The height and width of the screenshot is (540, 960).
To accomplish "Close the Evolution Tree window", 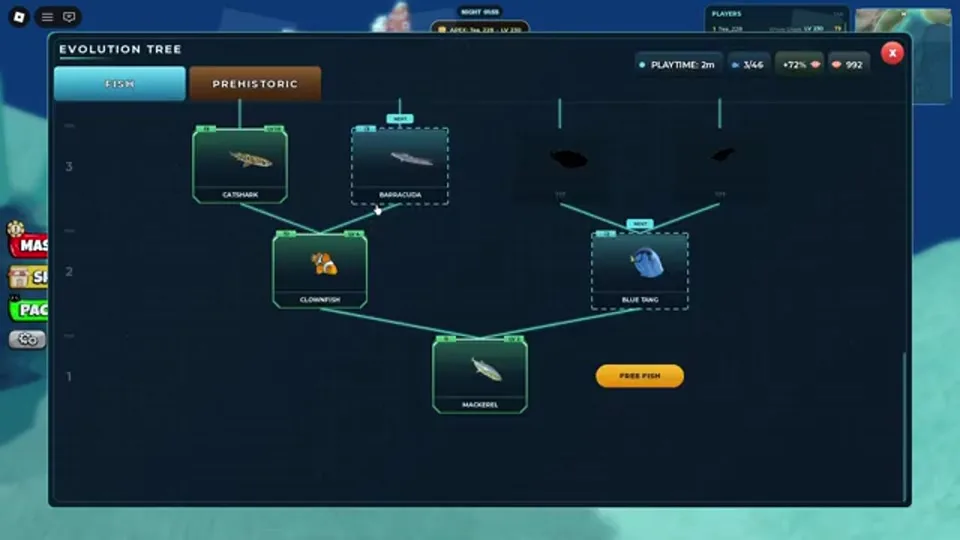I will click(x=892, y=53).
